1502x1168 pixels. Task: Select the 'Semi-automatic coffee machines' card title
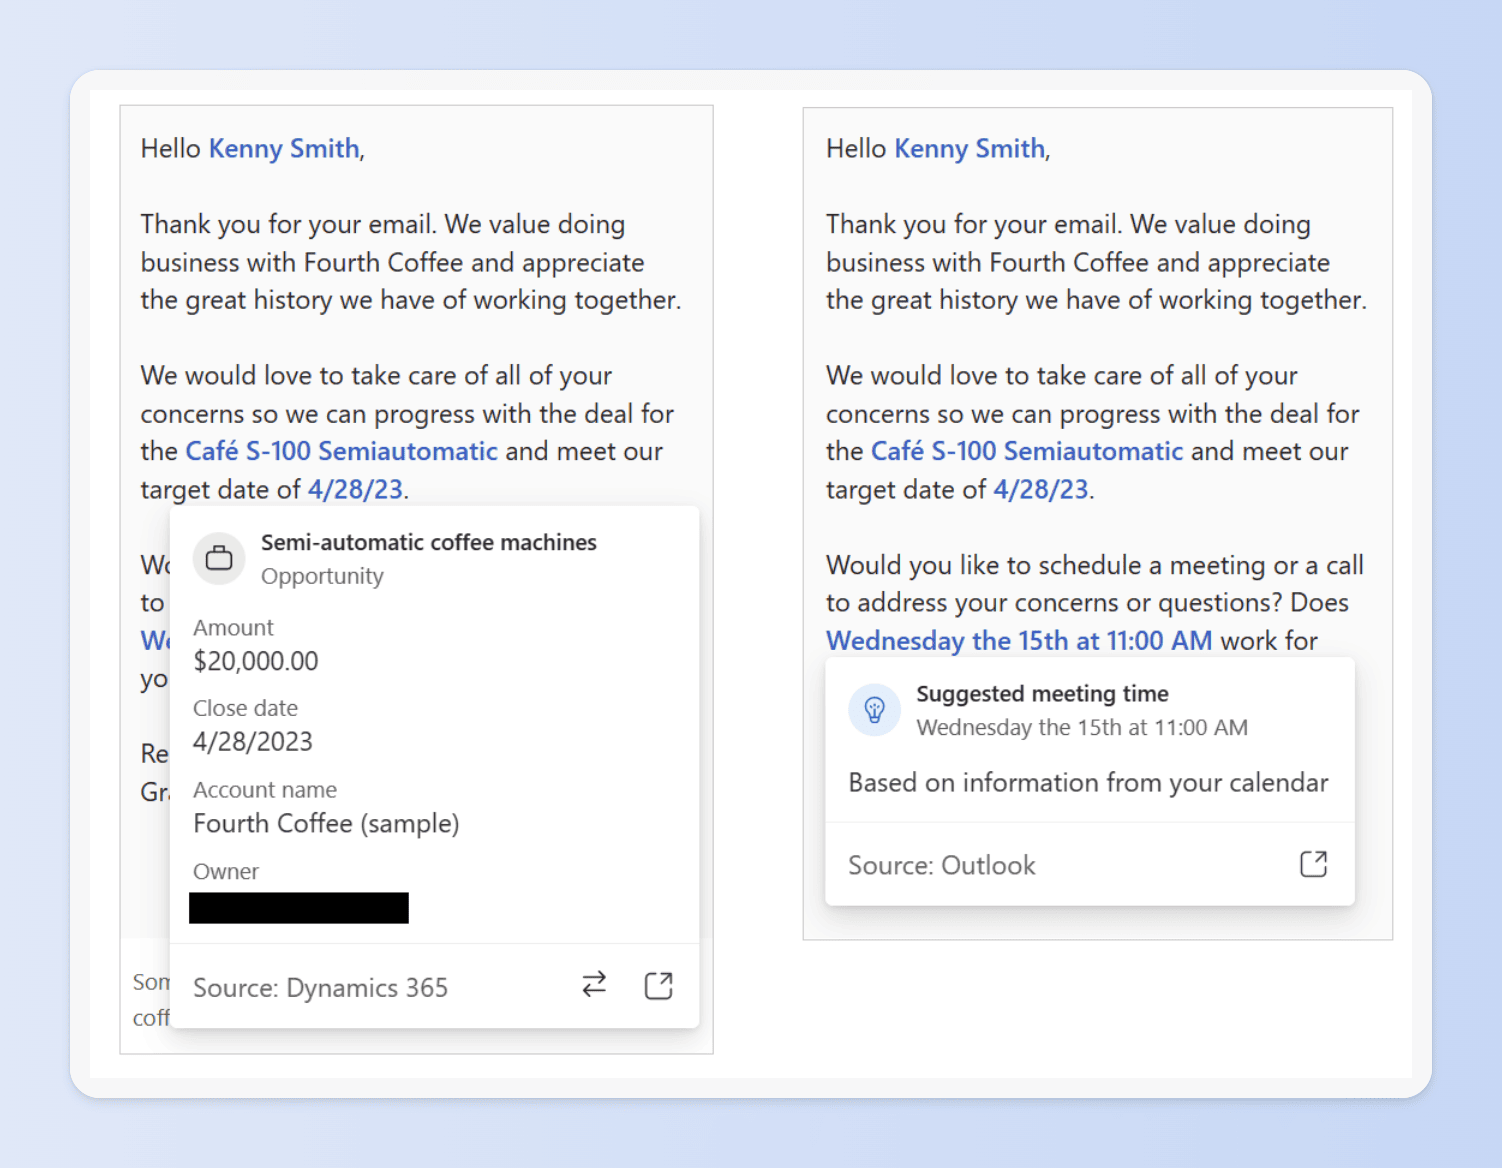tap(429, 542)
